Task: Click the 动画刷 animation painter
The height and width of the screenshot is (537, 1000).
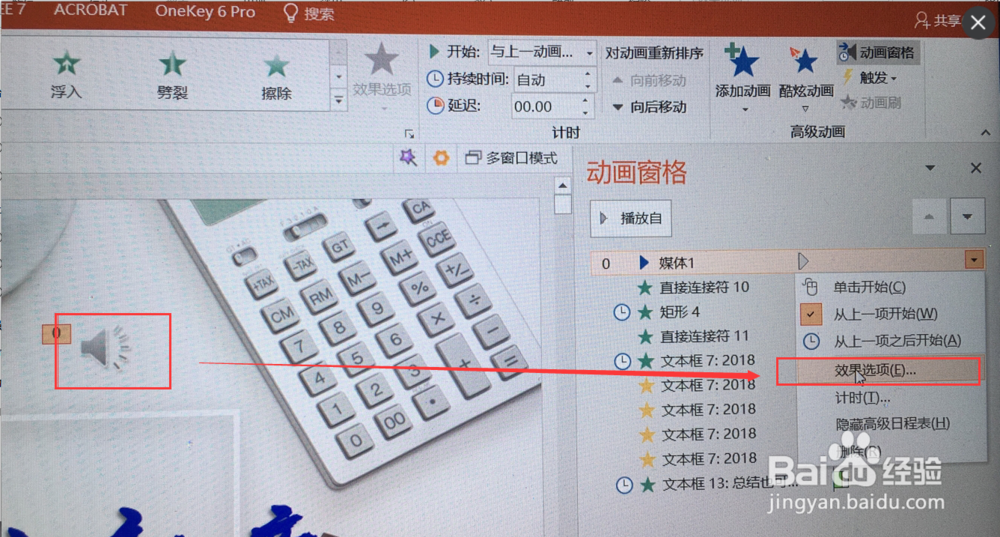Action: [x=871, y=102]
